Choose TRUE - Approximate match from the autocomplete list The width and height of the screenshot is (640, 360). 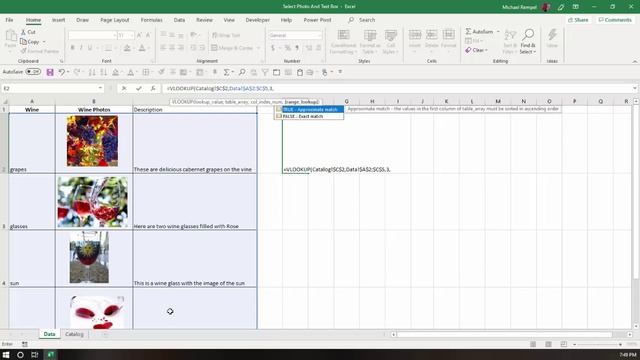click(x=310, y=109)
